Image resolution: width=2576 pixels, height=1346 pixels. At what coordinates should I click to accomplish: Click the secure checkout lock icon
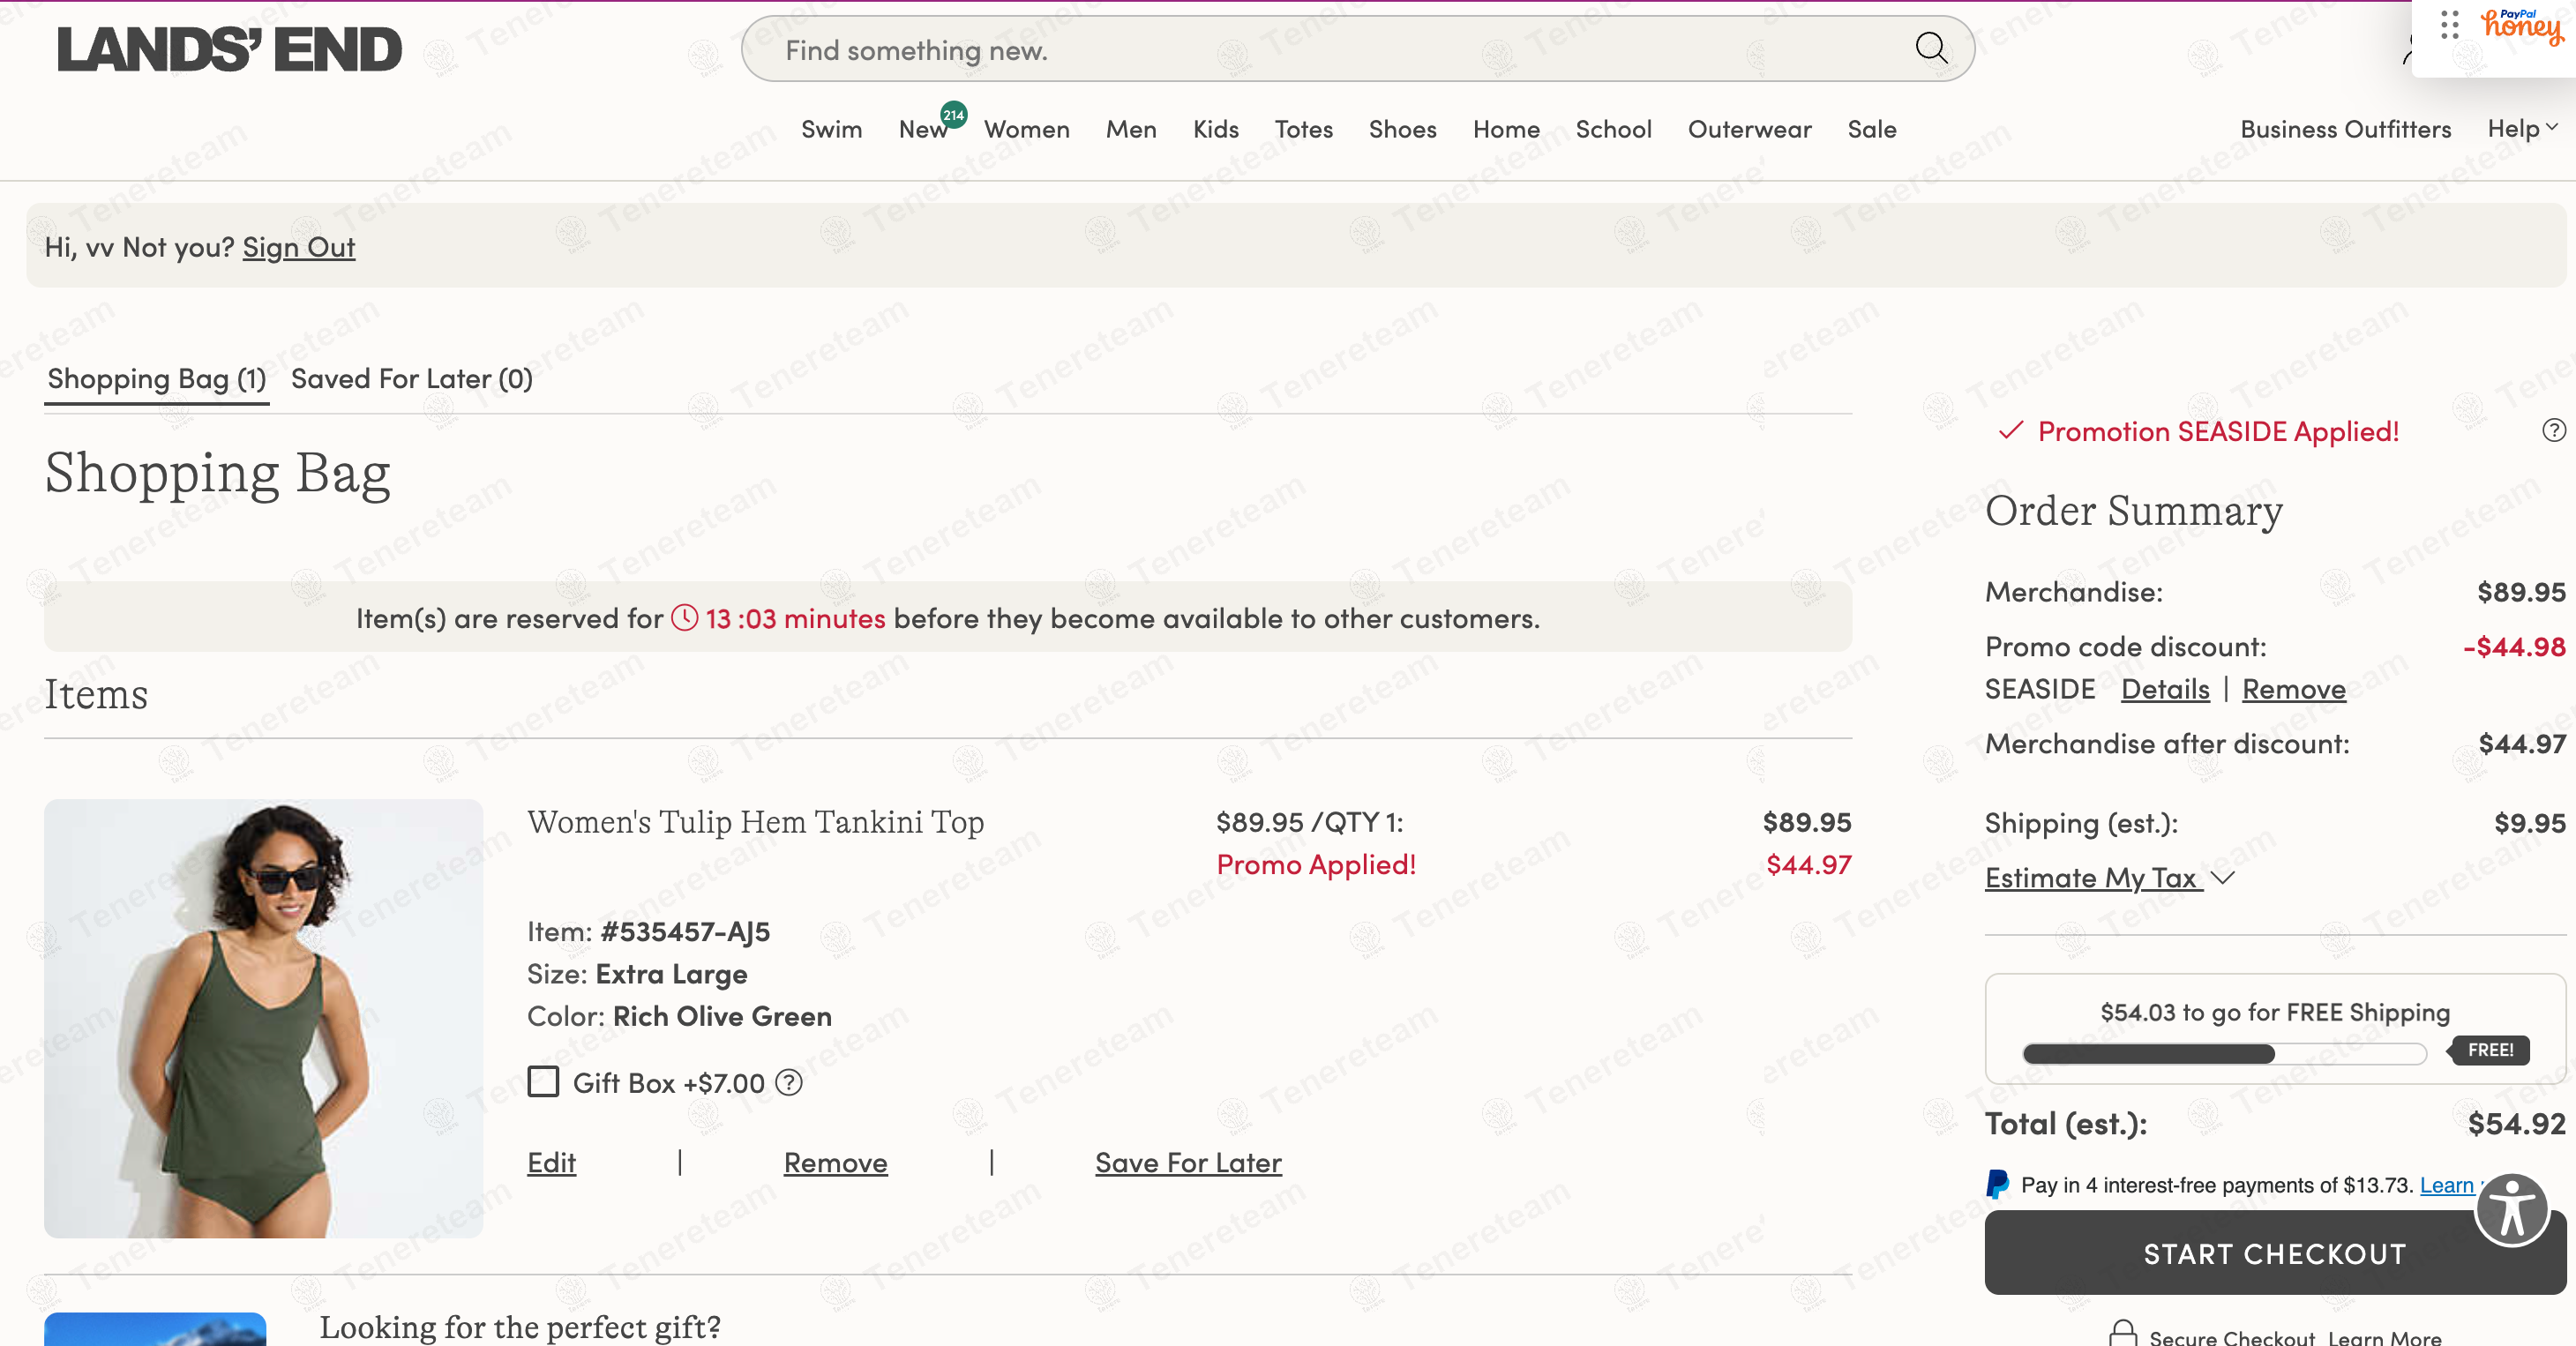point(2122,1334)
